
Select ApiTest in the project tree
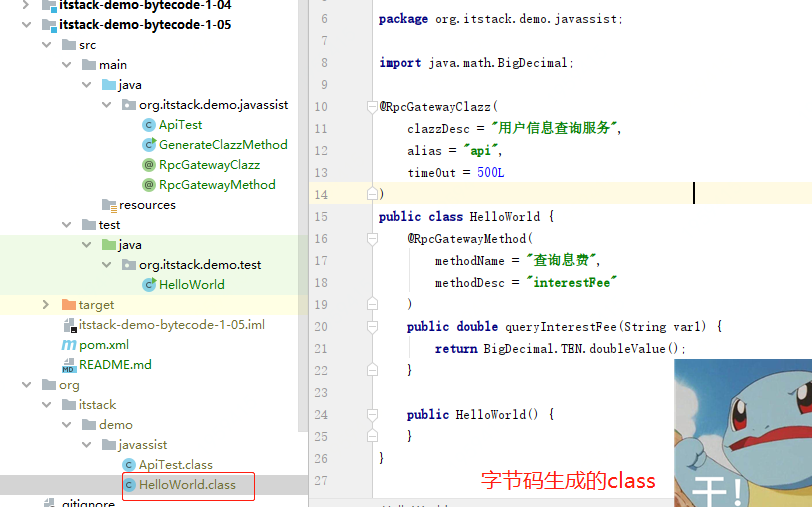click(180, 125)
